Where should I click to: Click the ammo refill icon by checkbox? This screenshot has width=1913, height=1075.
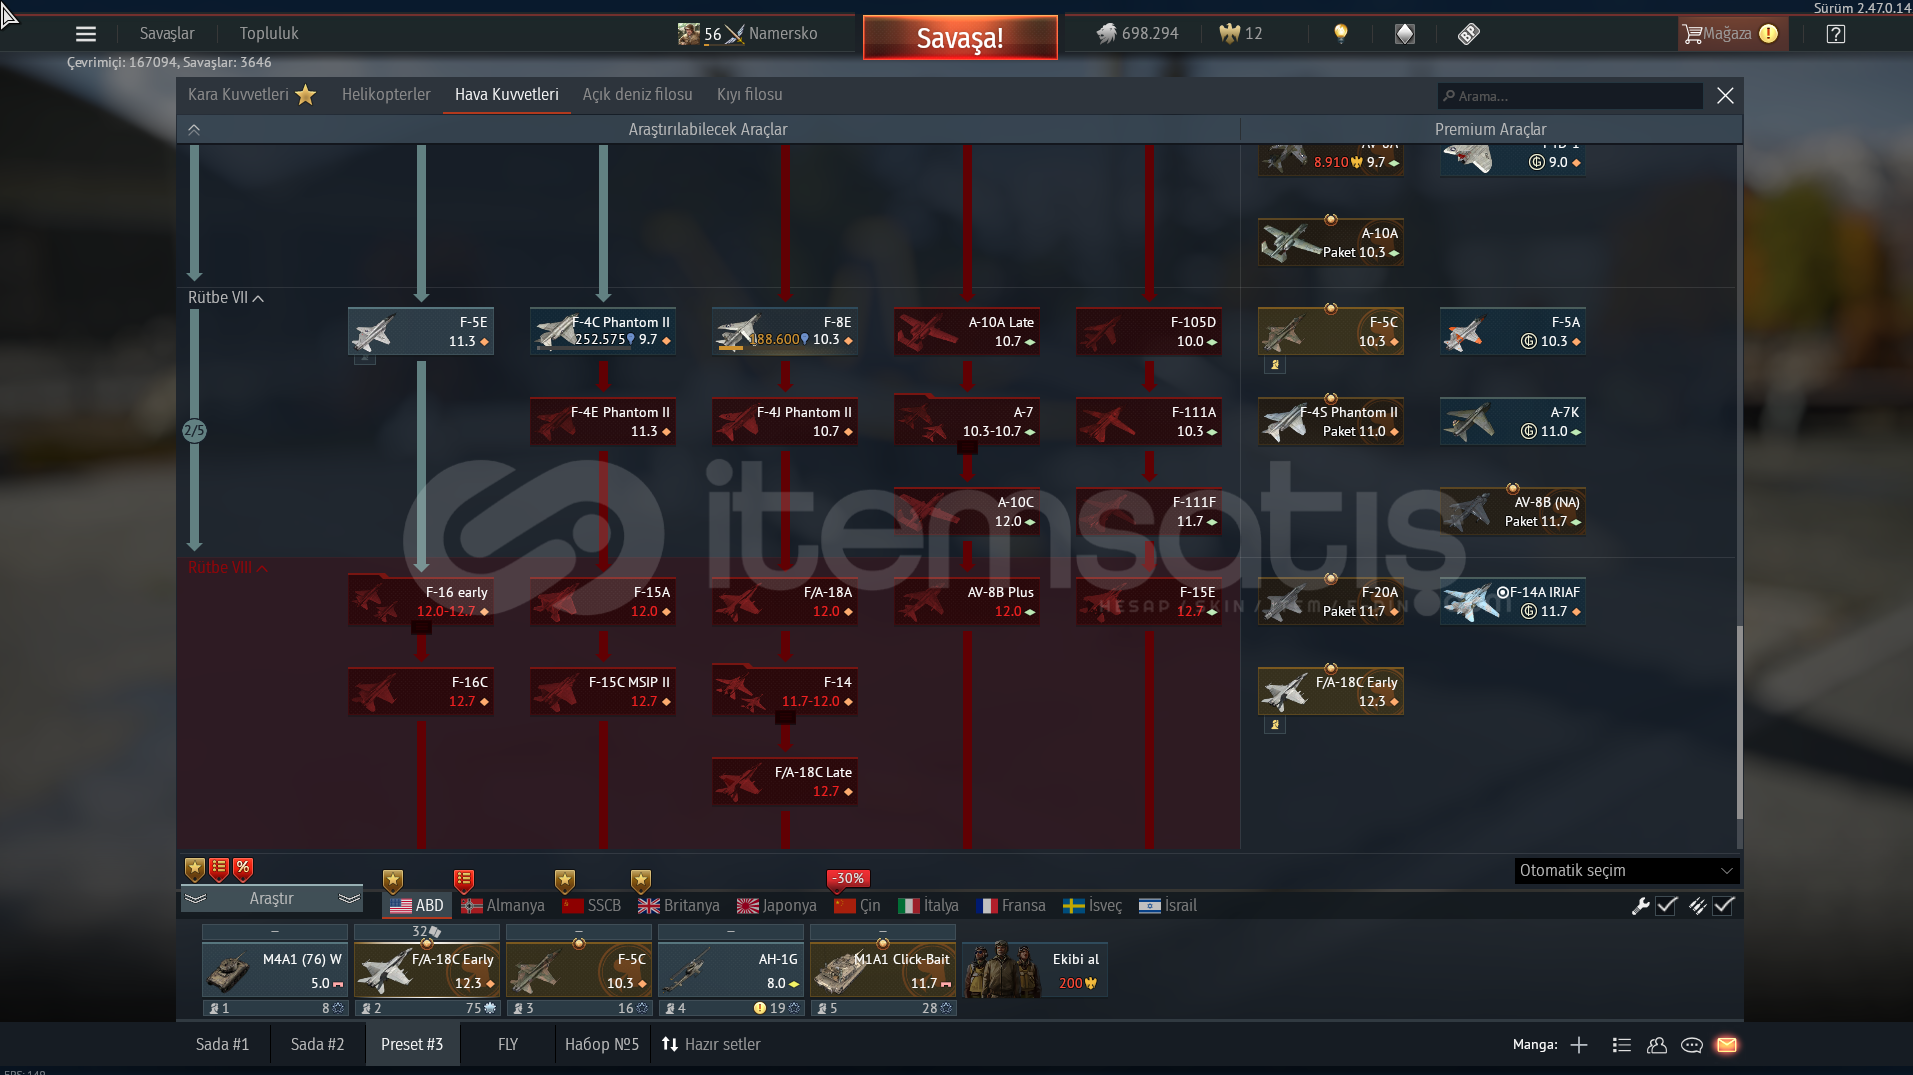click(x=1697, y=906)
